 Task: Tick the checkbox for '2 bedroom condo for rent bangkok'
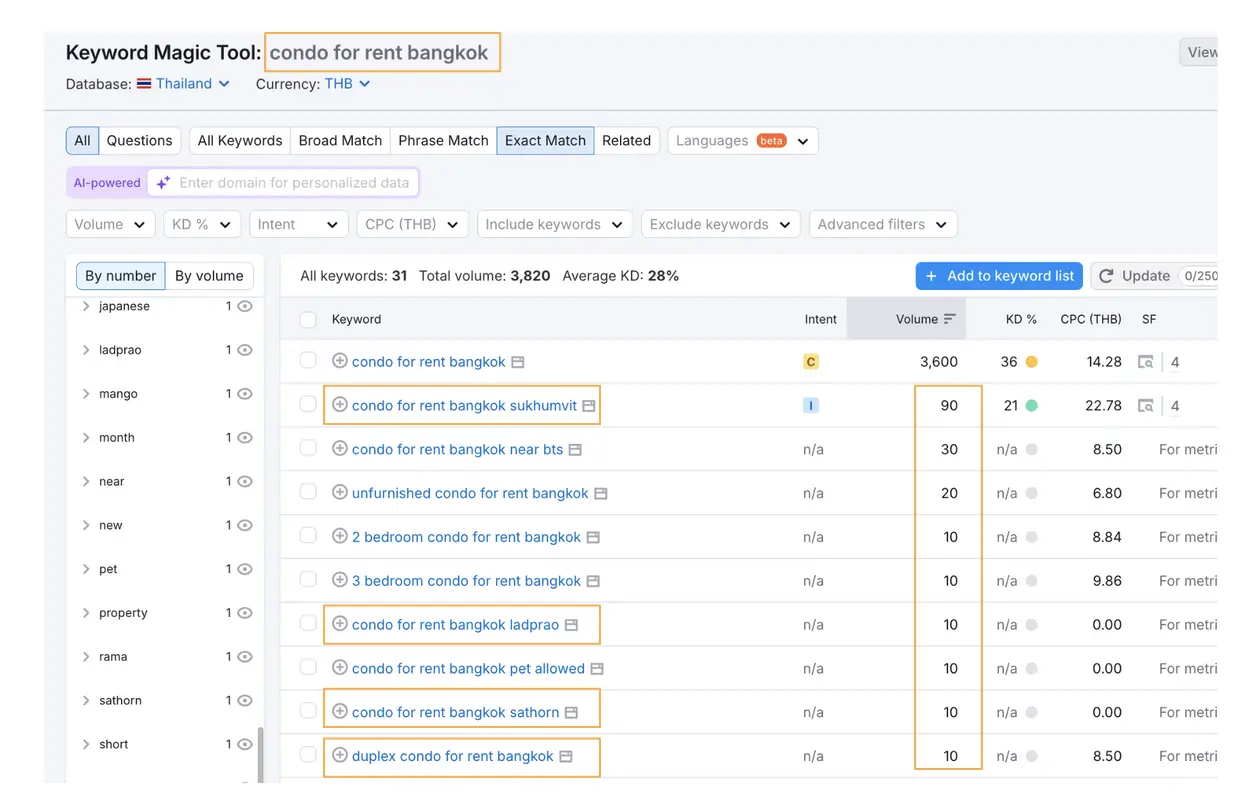(x=308, y=535)
